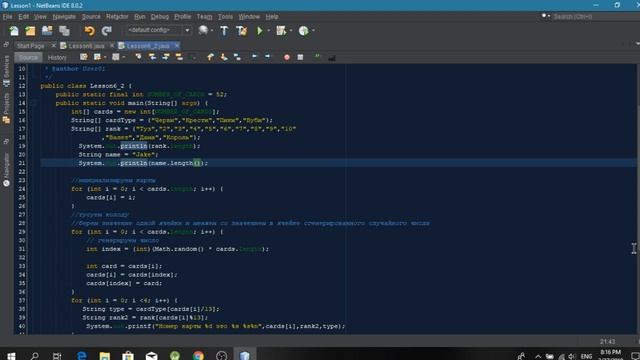Click the taskbar search magnifier icon

[x=35, y=356]
